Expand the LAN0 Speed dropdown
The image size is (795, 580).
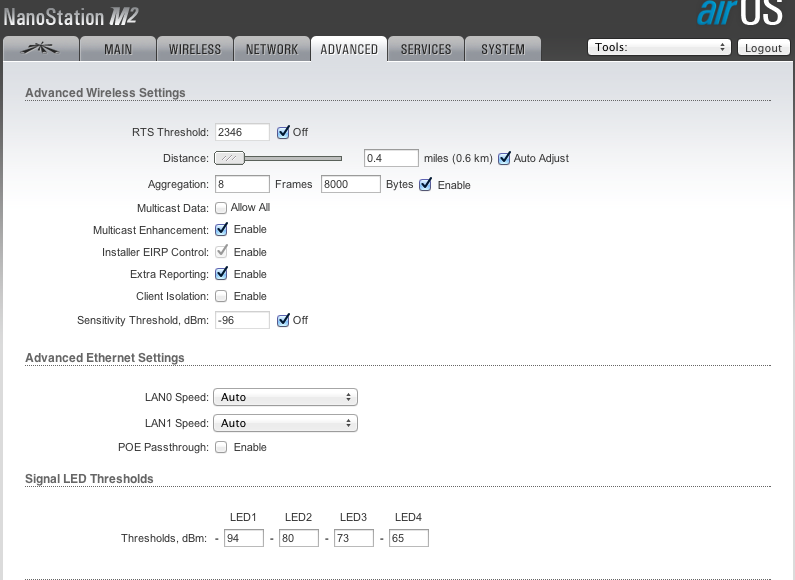pos(286,397)
